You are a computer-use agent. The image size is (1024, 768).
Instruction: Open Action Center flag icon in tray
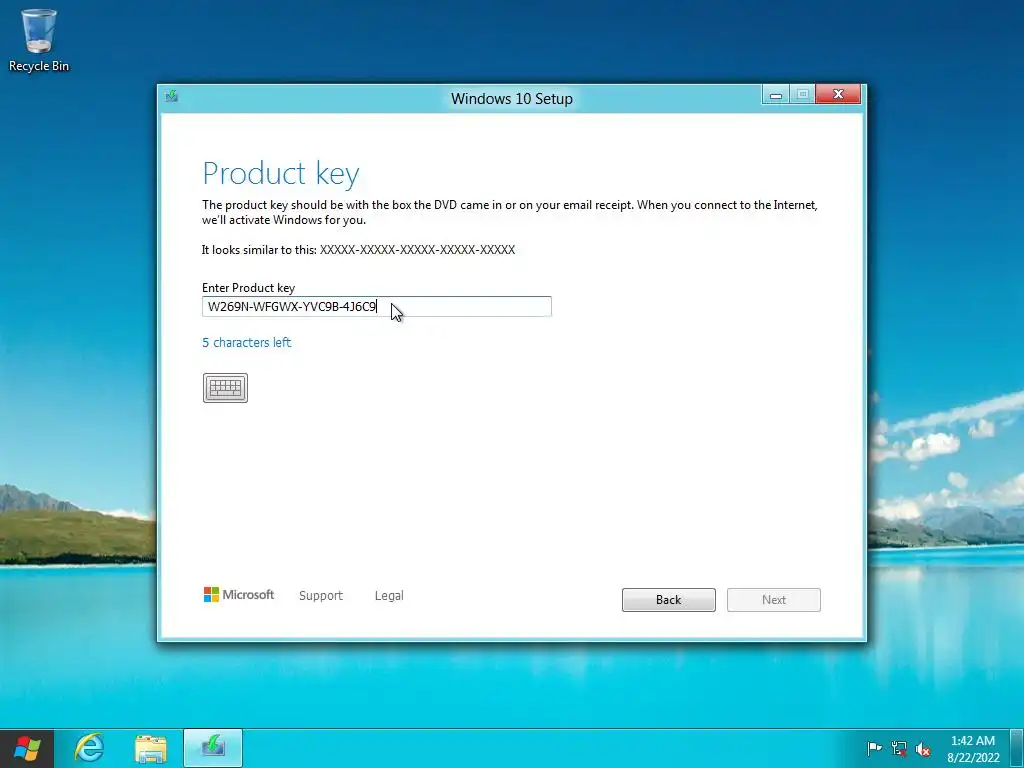point(874,748)
